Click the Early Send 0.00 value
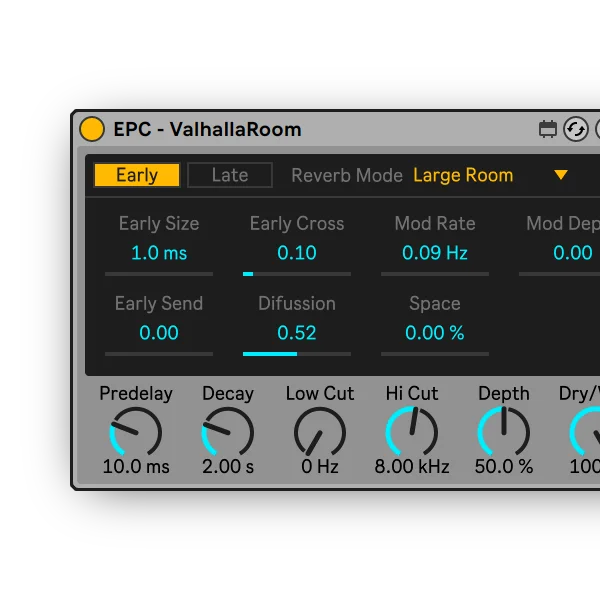 pyautogui.click(x=159, y=333)
